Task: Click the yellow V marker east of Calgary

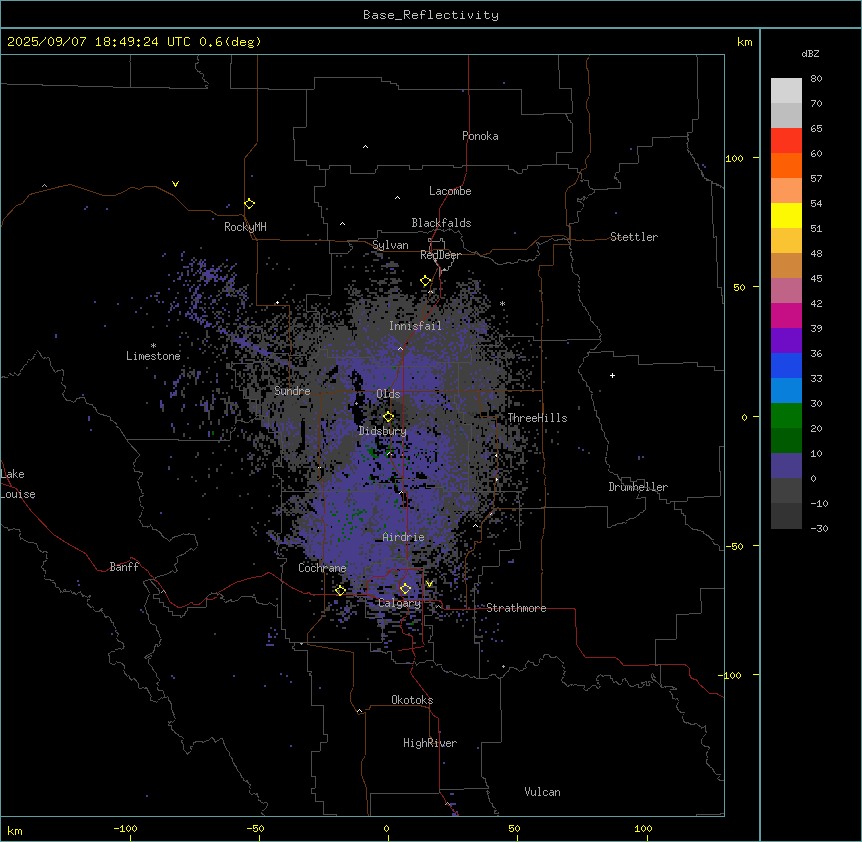Action: click(429, 584)
